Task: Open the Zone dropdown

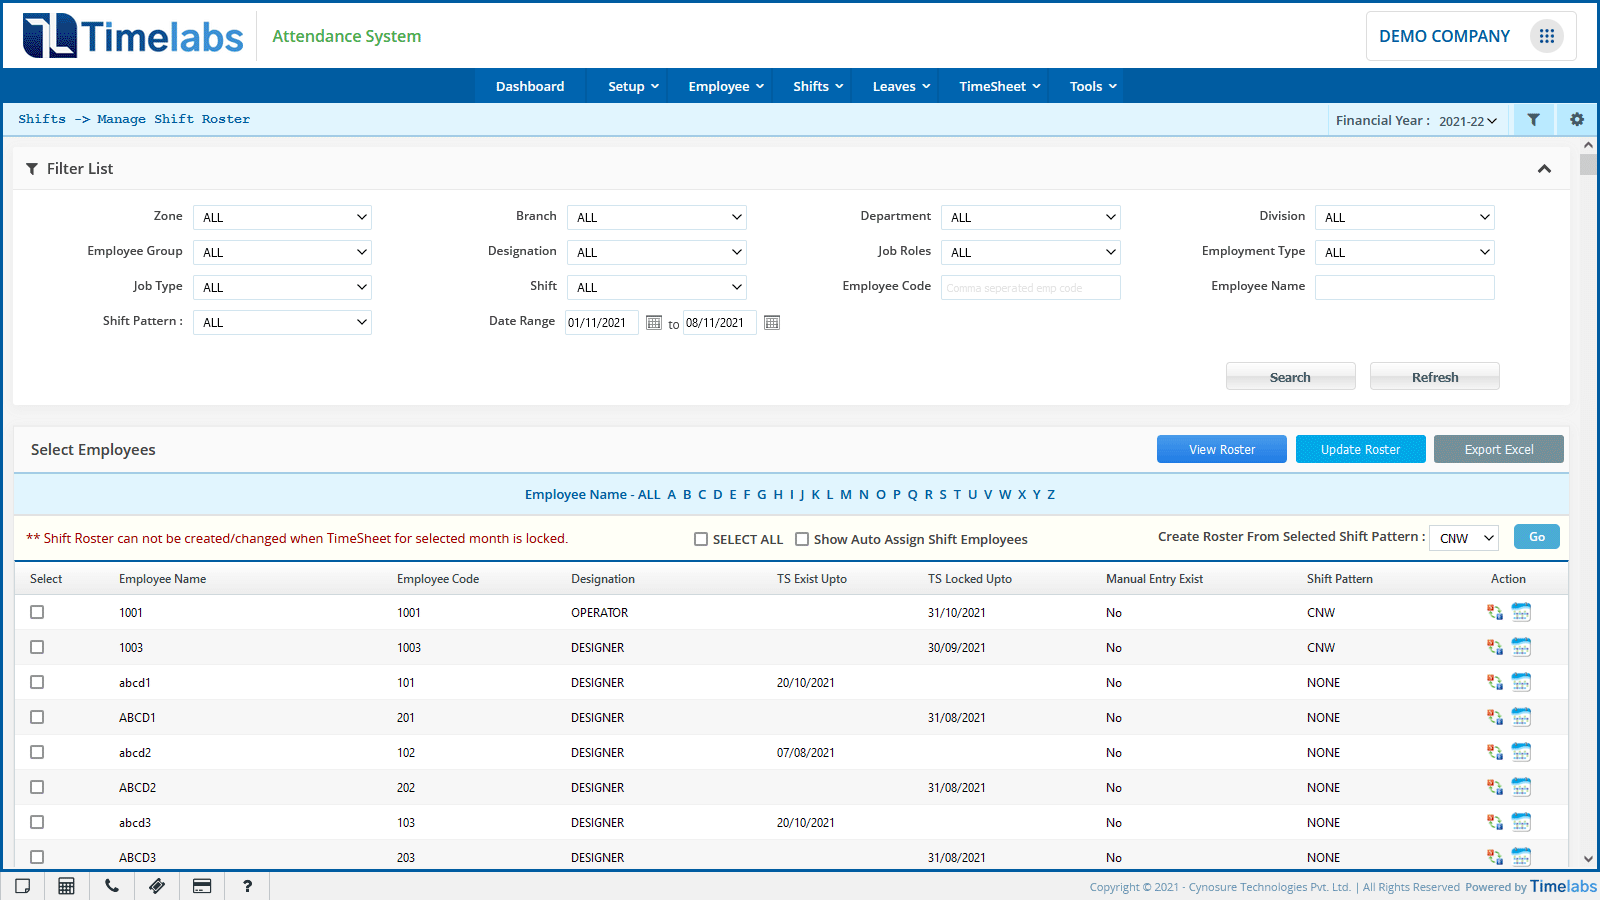Action: [282, 217]
